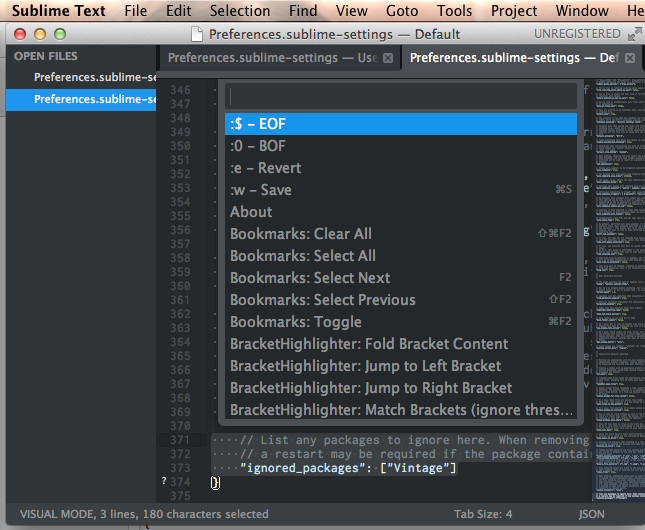
Task: Select the About command
Action: 401,212
